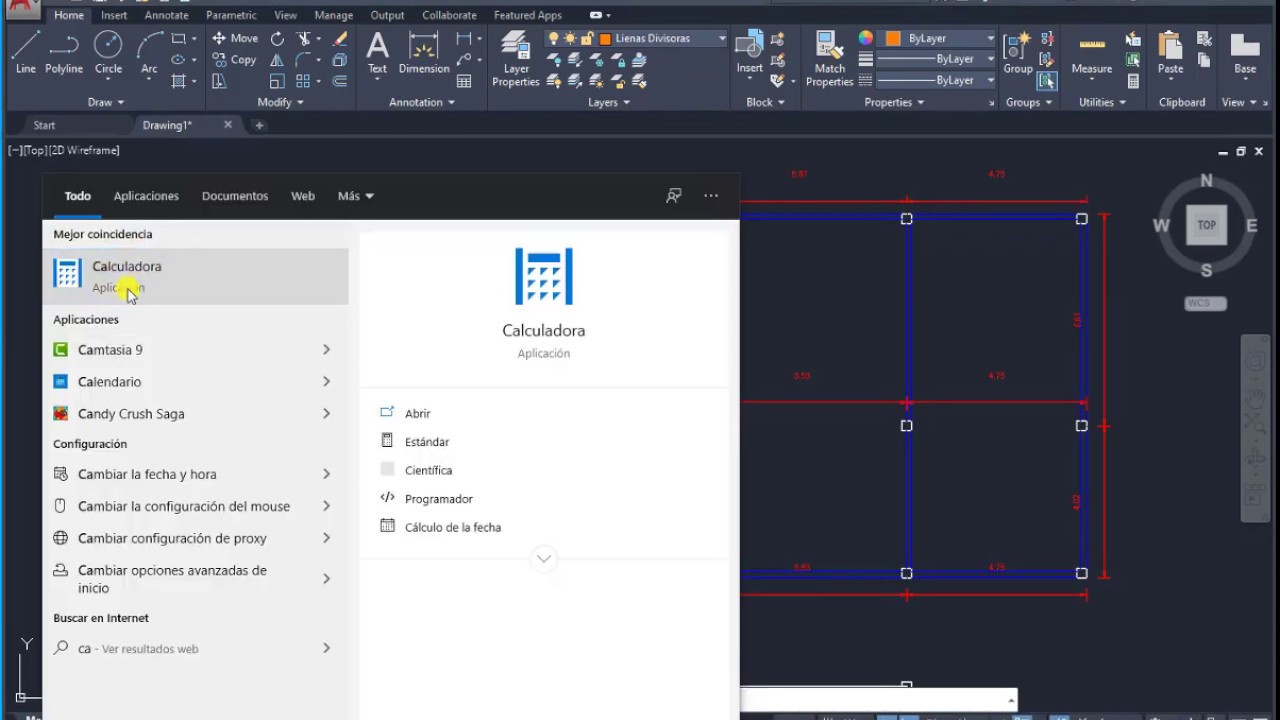Viewport: 1280px width, 720px height.
Task: Switch to the Annotate ribbon tab
Action: pyautogui.click(x=166, y=15)
